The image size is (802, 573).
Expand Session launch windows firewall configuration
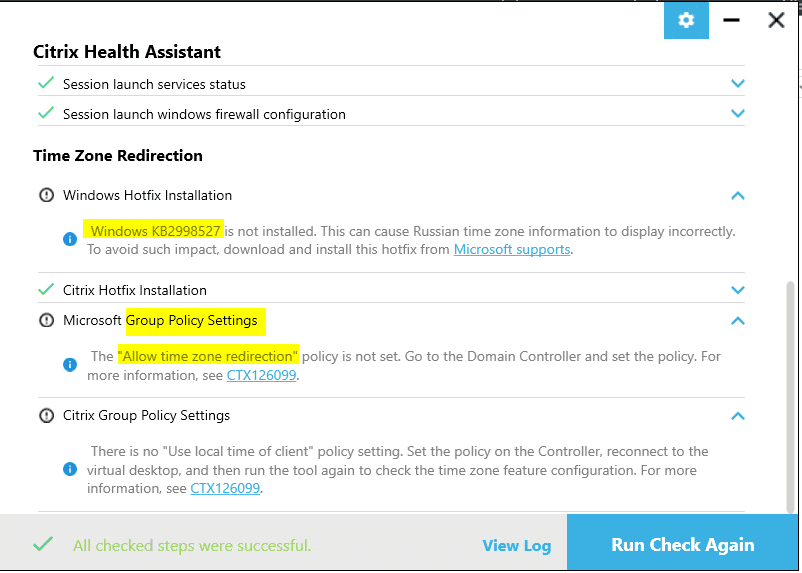tap(738, 114)
